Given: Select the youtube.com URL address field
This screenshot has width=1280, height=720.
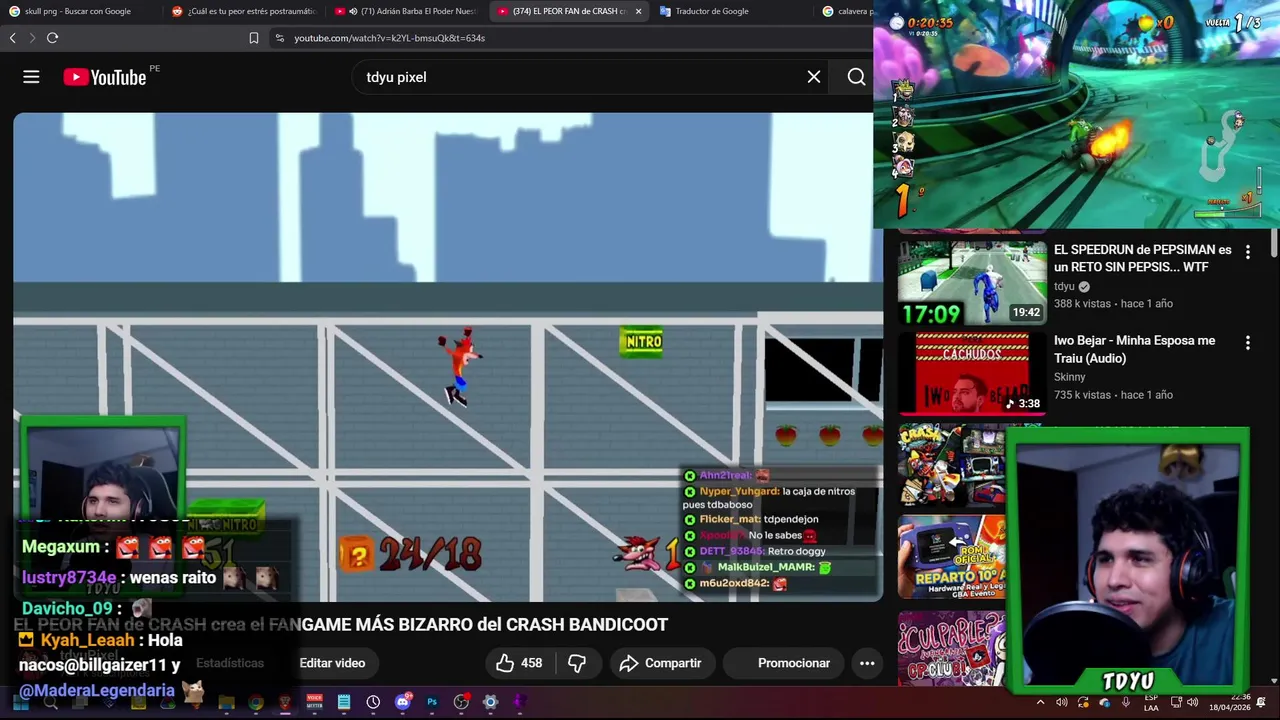Looking at the screenshot, I should [389, 38].
